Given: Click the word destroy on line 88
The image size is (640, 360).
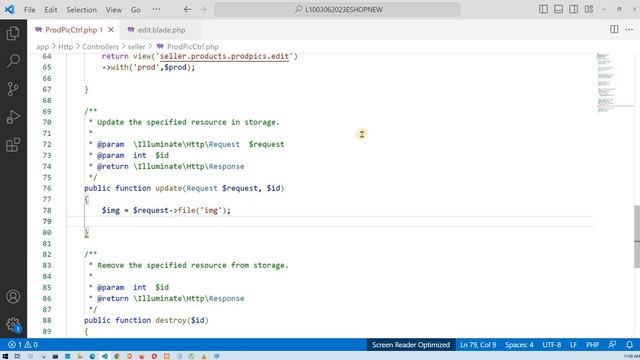Looking at the screenshot, I should point(171,320).
